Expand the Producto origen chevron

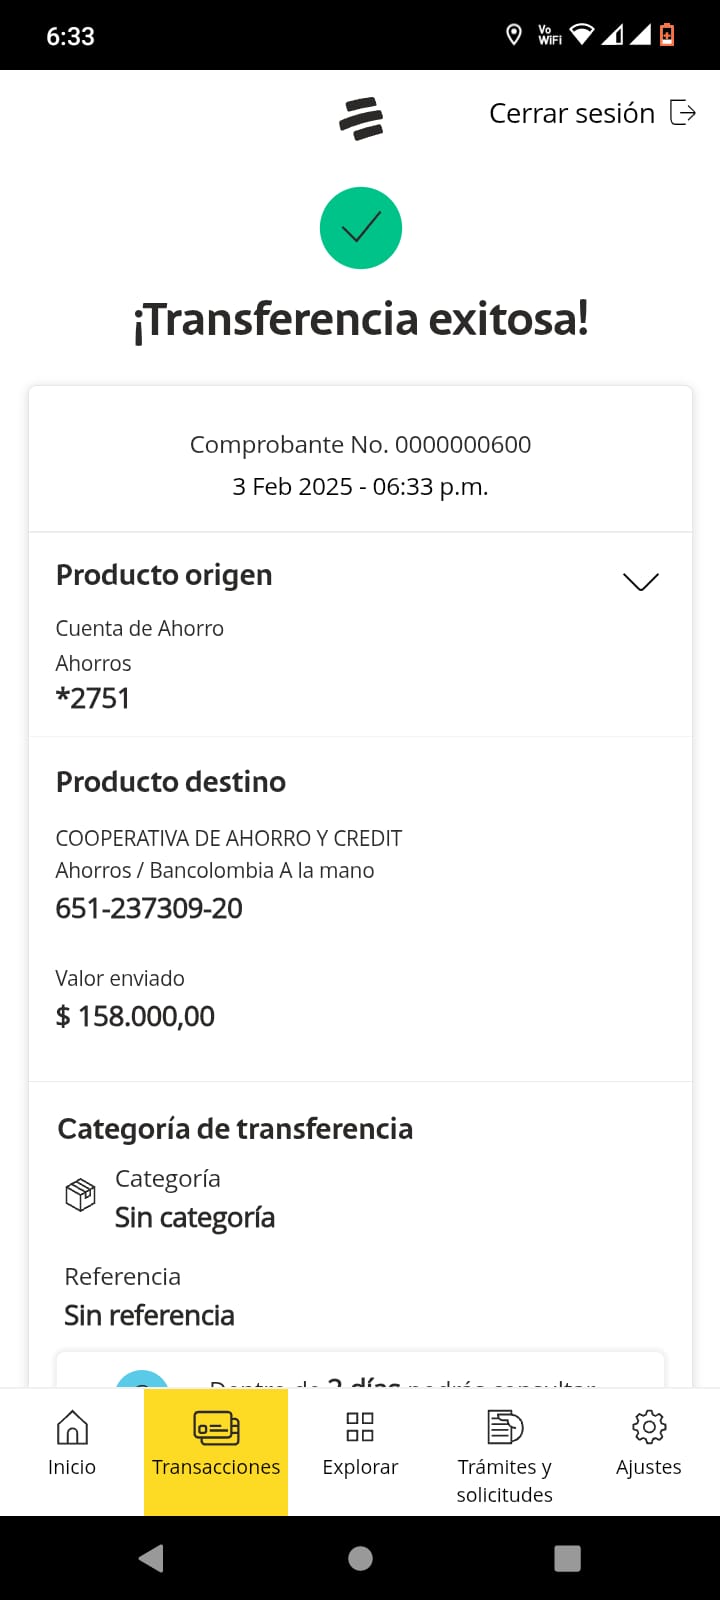(640, 582)
